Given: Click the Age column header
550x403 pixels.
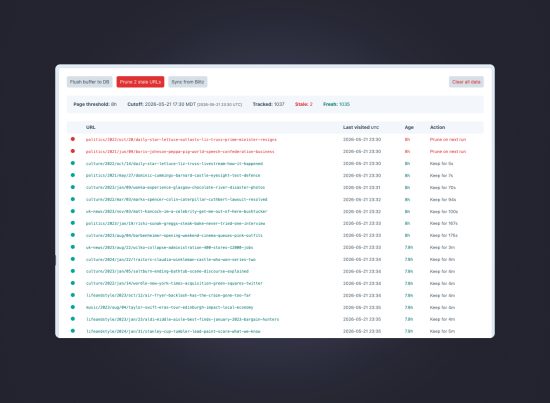Looking at the screenshot, I should 409,127.
